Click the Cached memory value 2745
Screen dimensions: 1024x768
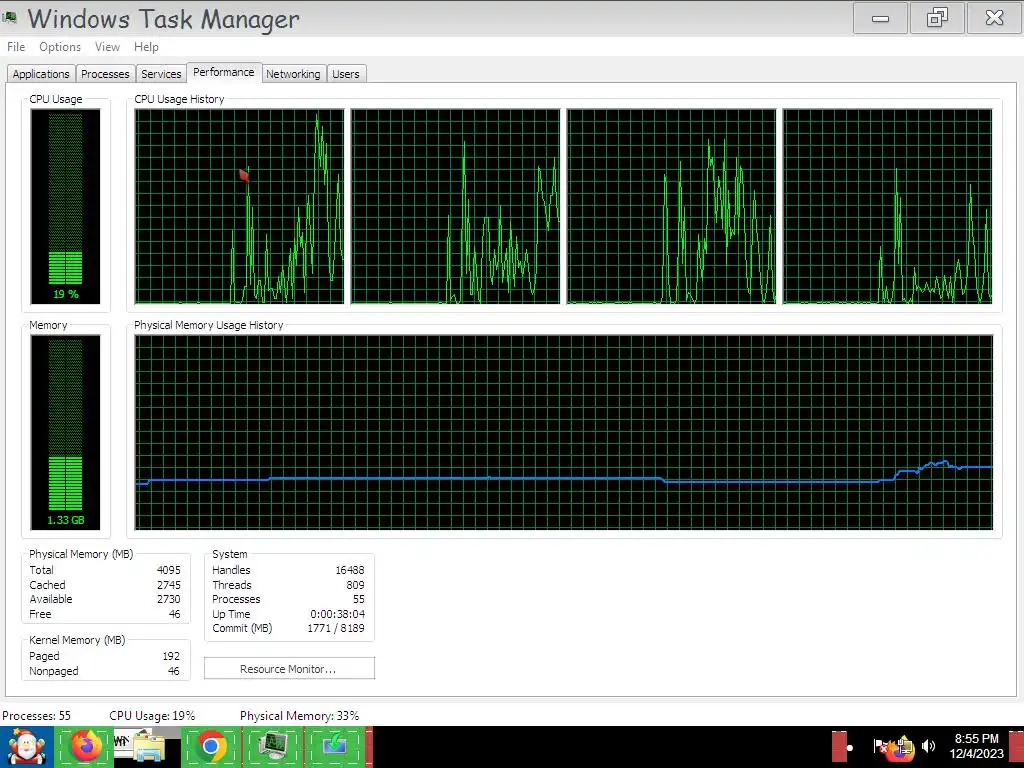coord(168,585)
